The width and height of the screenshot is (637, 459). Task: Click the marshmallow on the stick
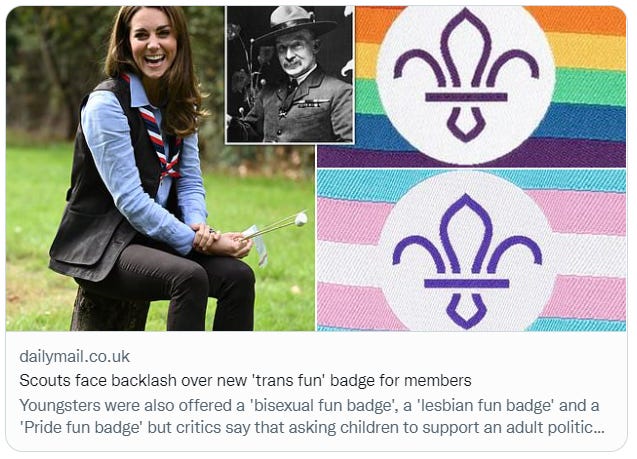301,219
